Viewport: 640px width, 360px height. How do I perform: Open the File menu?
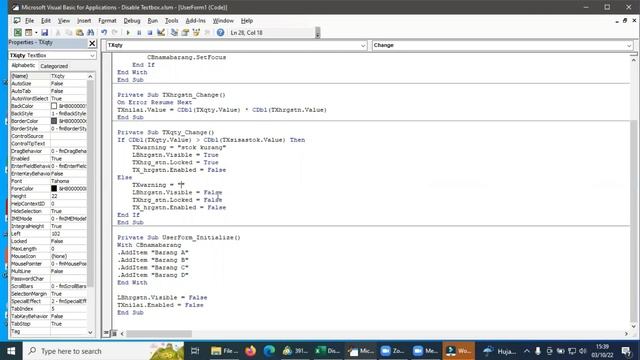(x=29, y=20)
